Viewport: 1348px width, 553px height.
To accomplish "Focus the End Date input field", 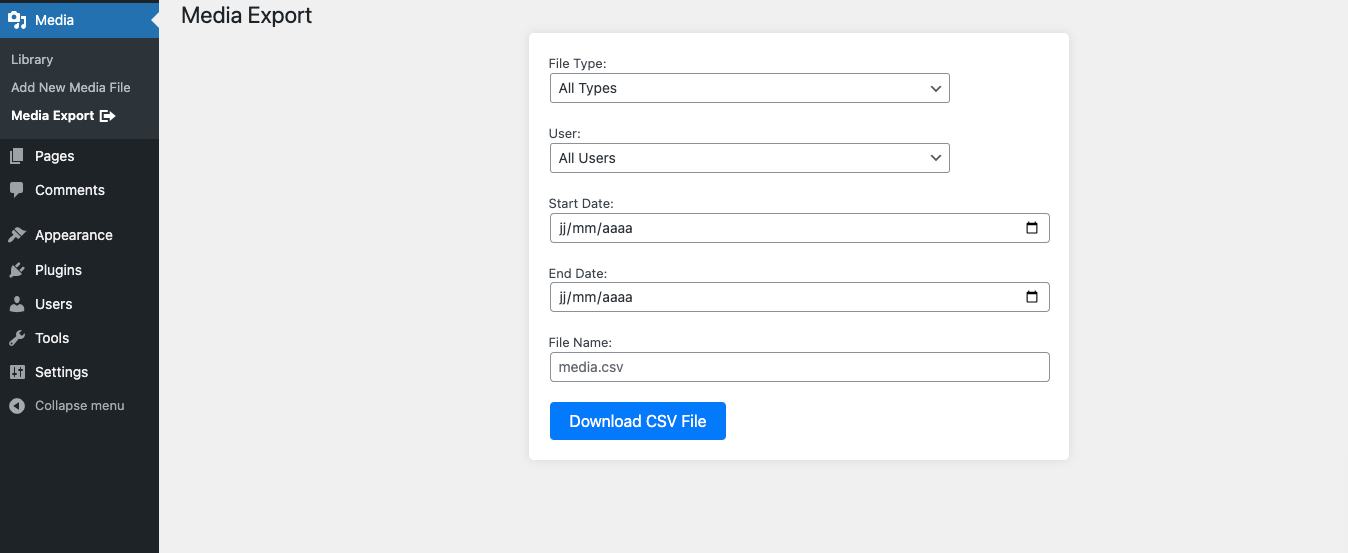I will point(780,297).
